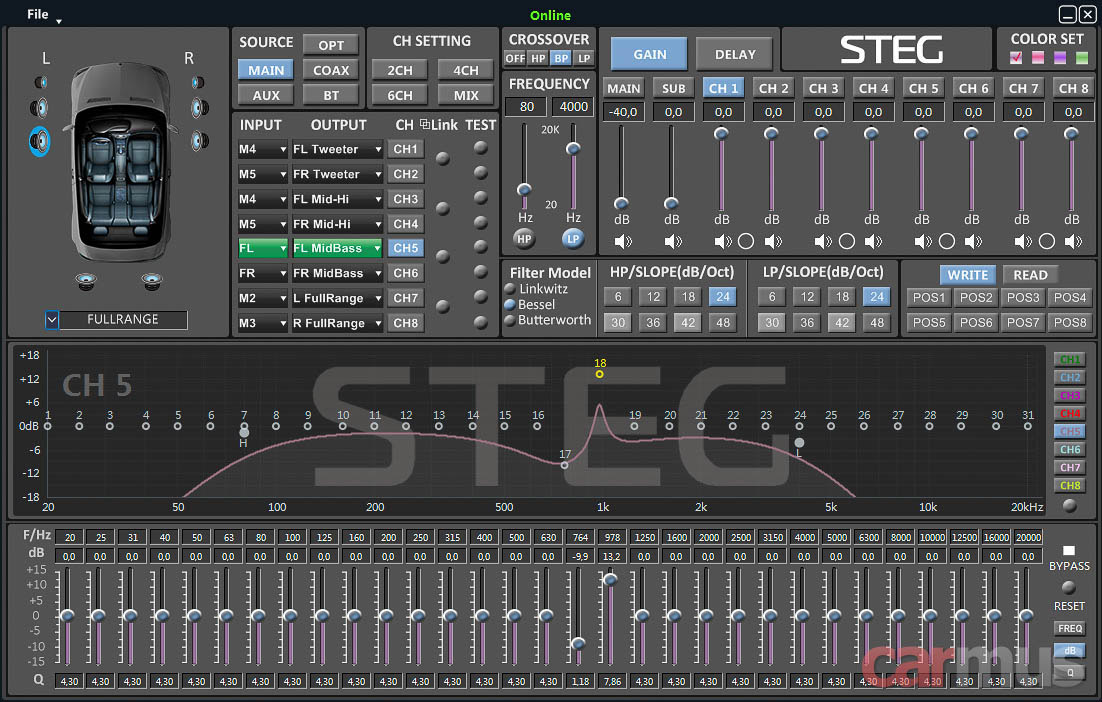Select the CH8 curve tab beside the graph

1070,486
